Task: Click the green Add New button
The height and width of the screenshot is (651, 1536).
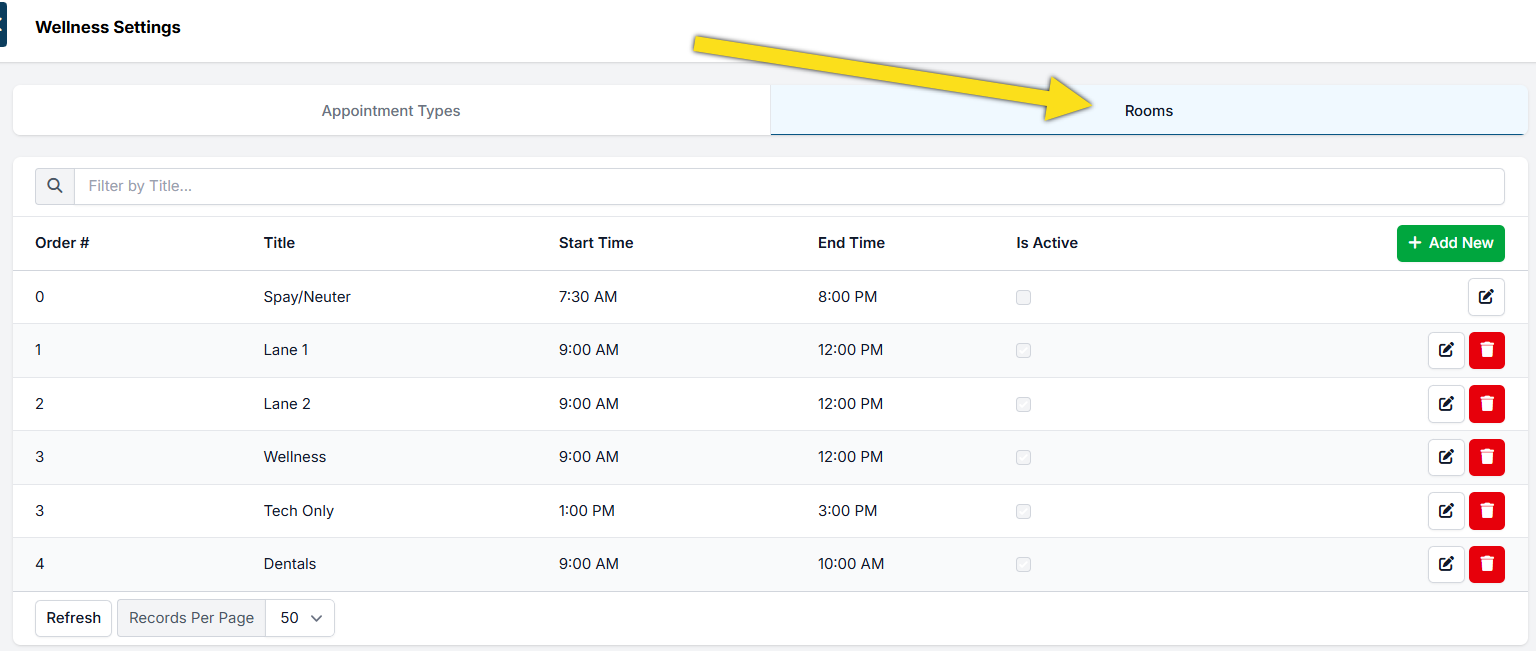Action: [x=1450, y=243]
